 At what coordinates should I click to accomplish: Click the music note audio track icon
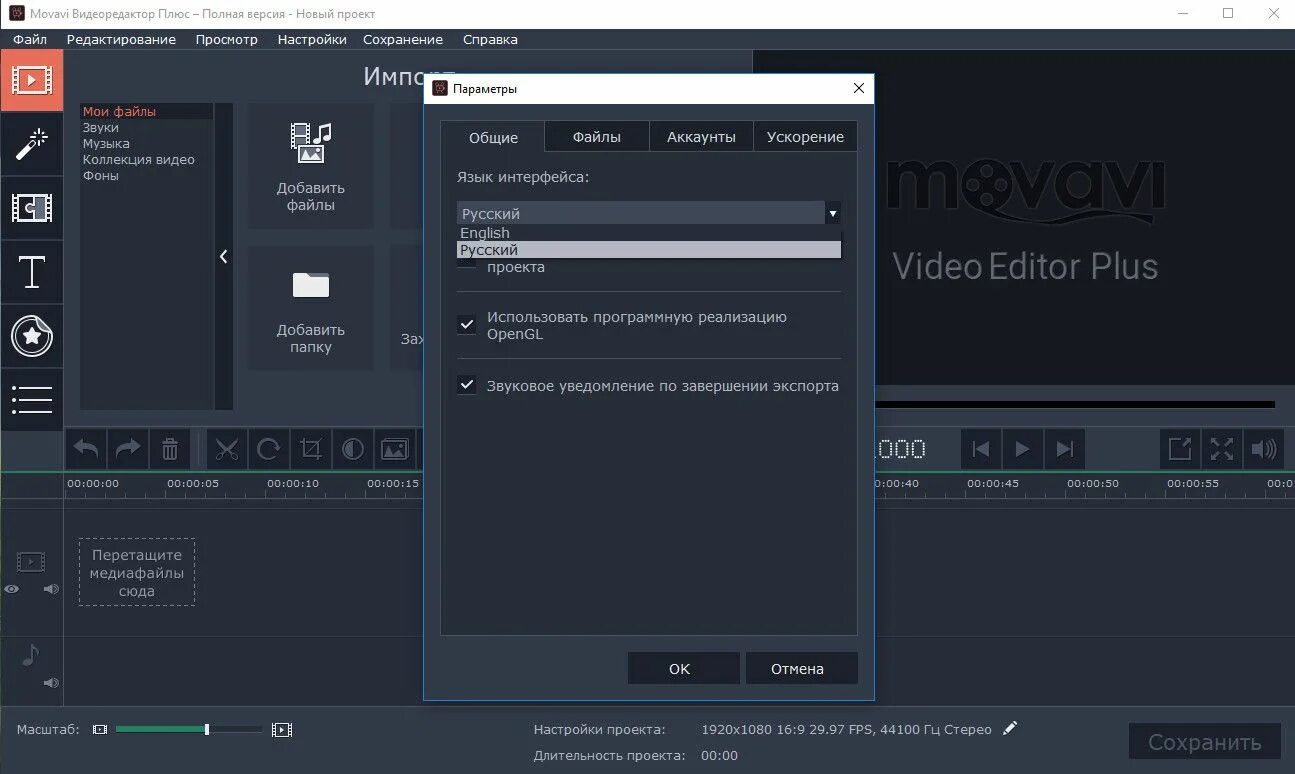coord(30,654)
